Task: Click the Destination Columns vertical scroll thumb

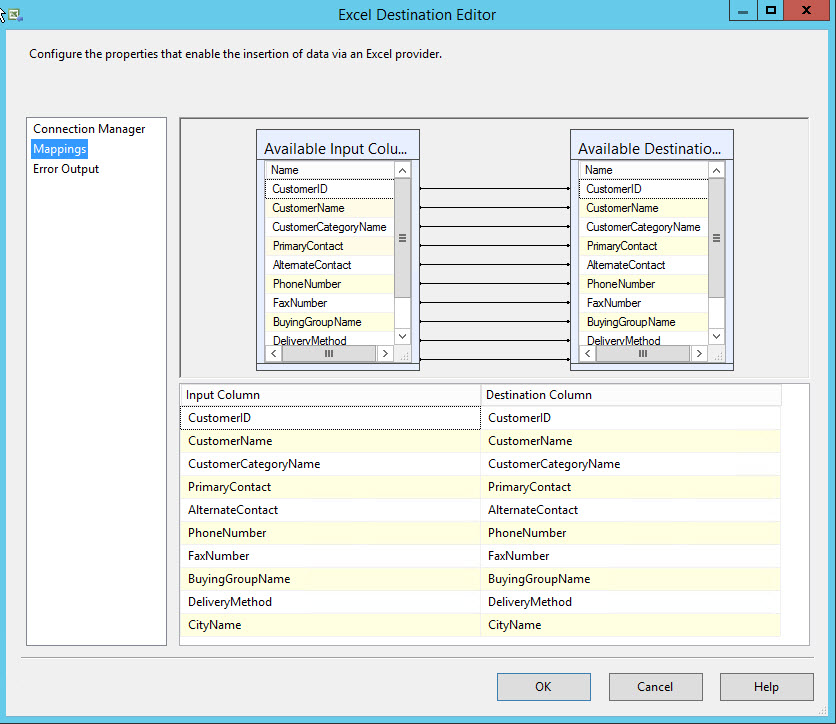Action: (x=717, y=238)
